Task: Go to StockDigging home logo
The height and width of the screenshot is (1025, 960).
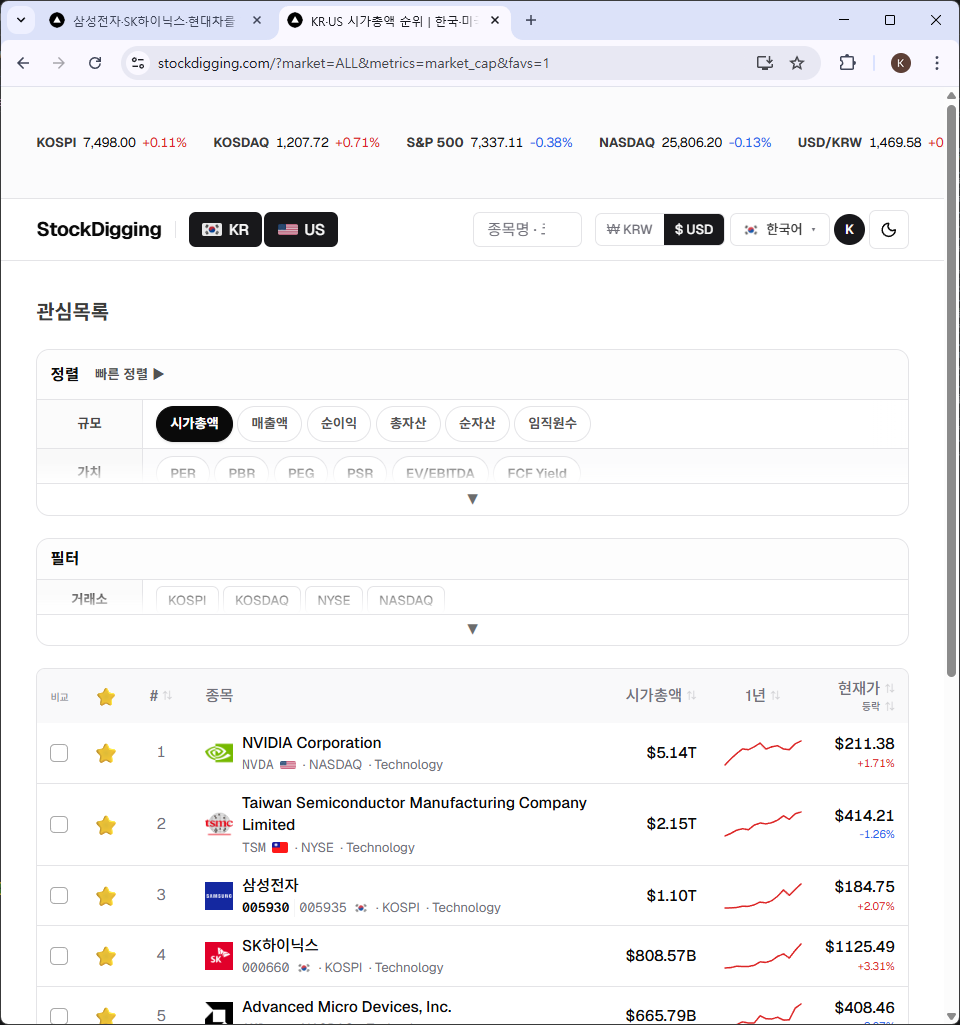Action: 99,229
